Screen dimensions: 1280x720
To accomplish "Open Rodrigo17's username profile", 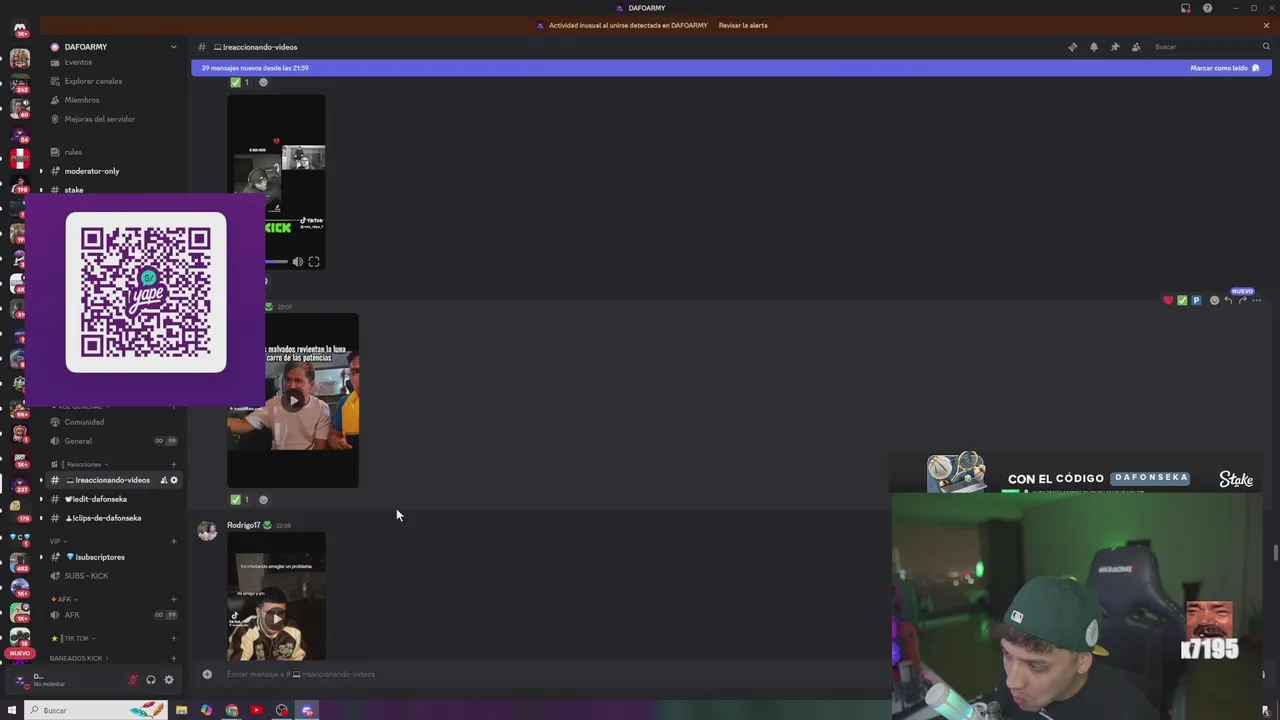I will [243, 525].
